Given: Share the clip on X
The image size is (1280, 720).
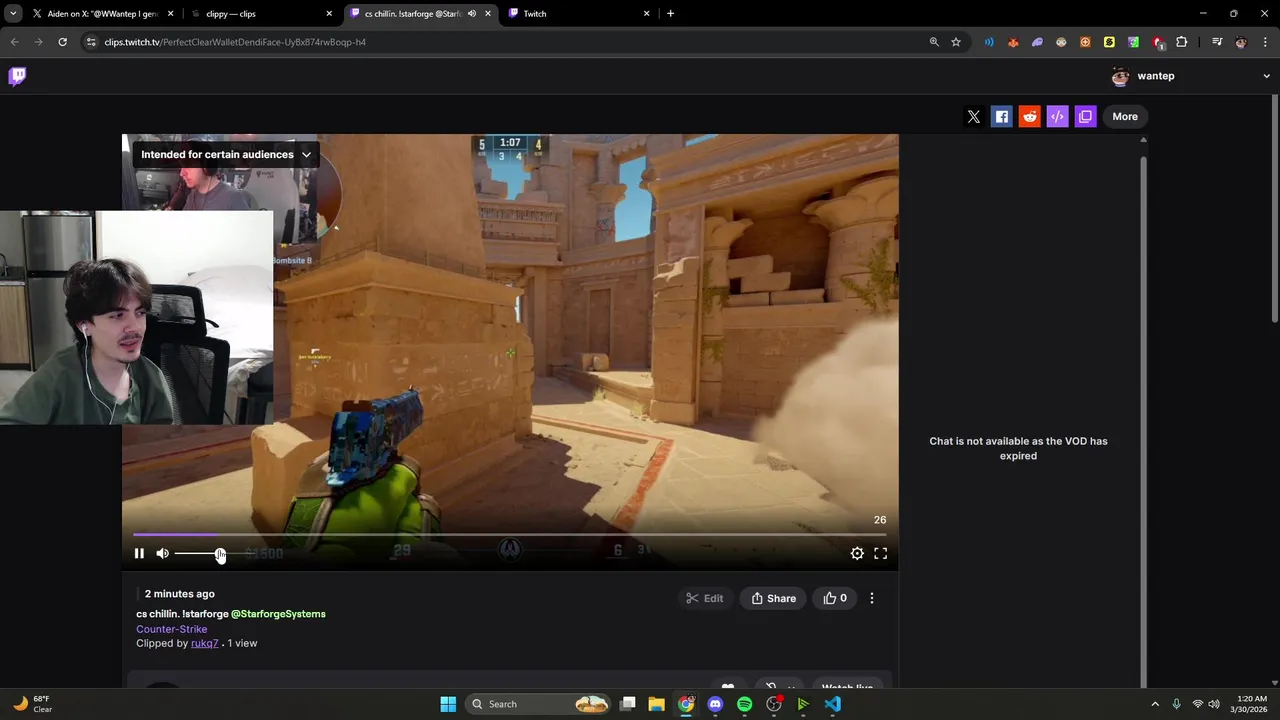Looking at the screenshot, I should click(974, 117).
